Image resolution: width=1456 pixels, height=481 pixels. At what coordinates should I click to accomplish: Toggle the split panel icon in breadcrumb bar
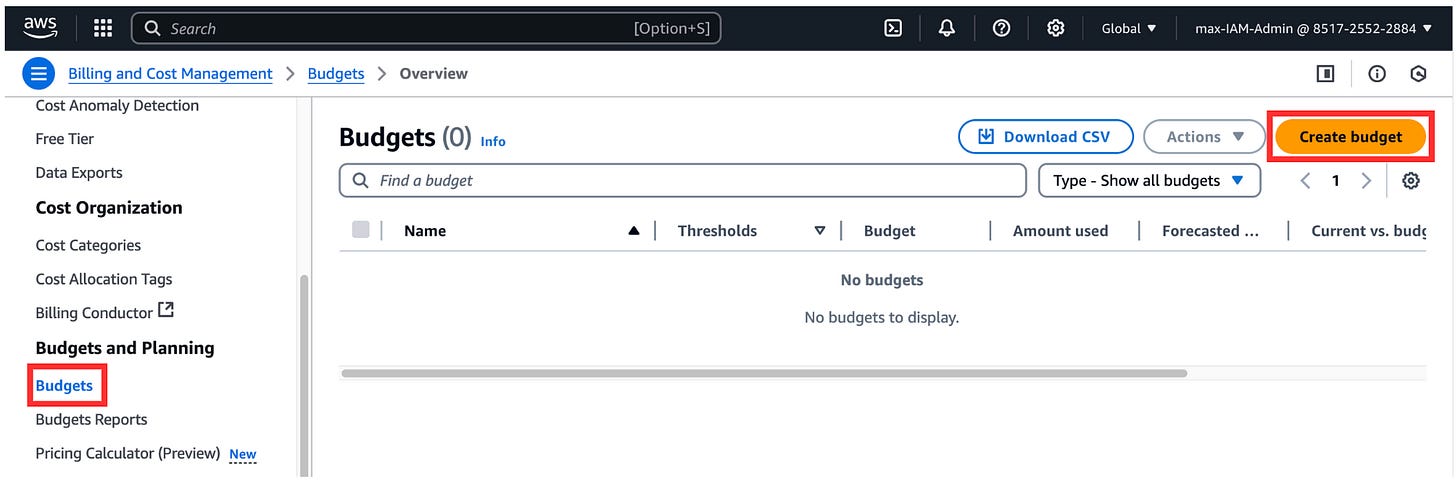1325,74
